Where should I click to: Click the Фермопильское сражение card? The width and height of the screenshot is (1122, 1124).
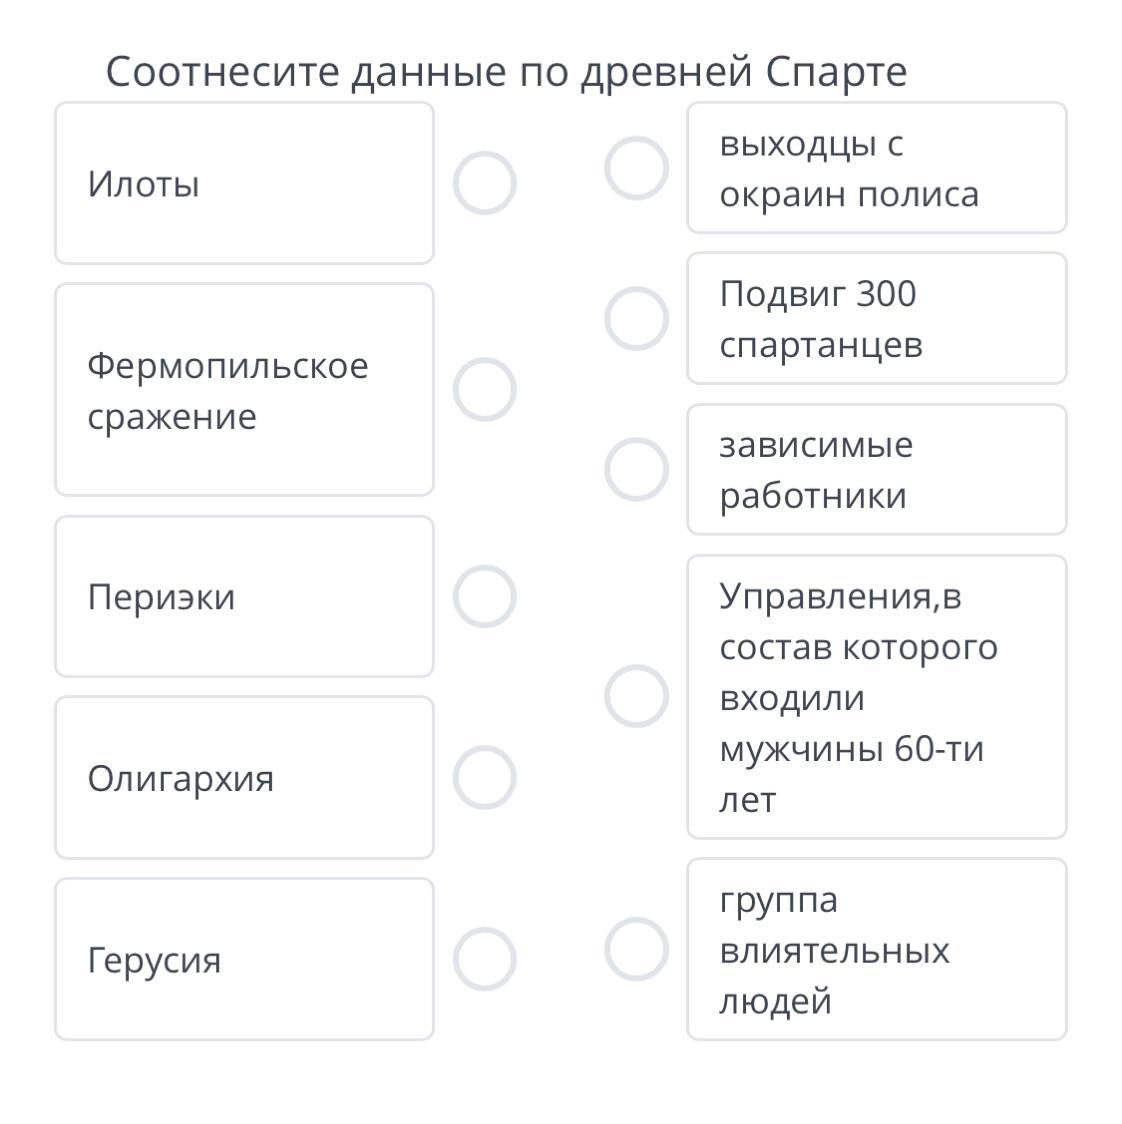(x=244, y=389)
